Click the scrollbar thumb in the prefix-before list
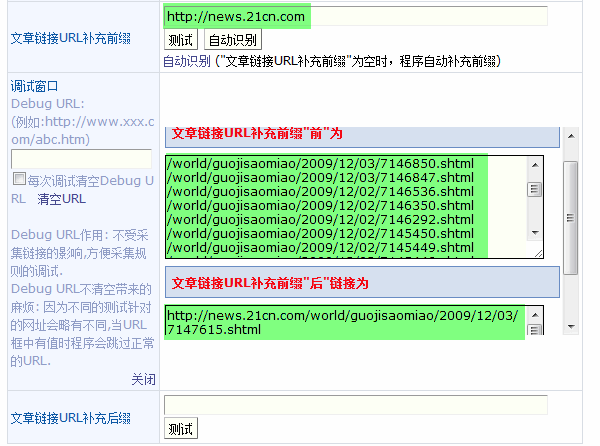The image size is (600, 446). [x=534, y=189]
